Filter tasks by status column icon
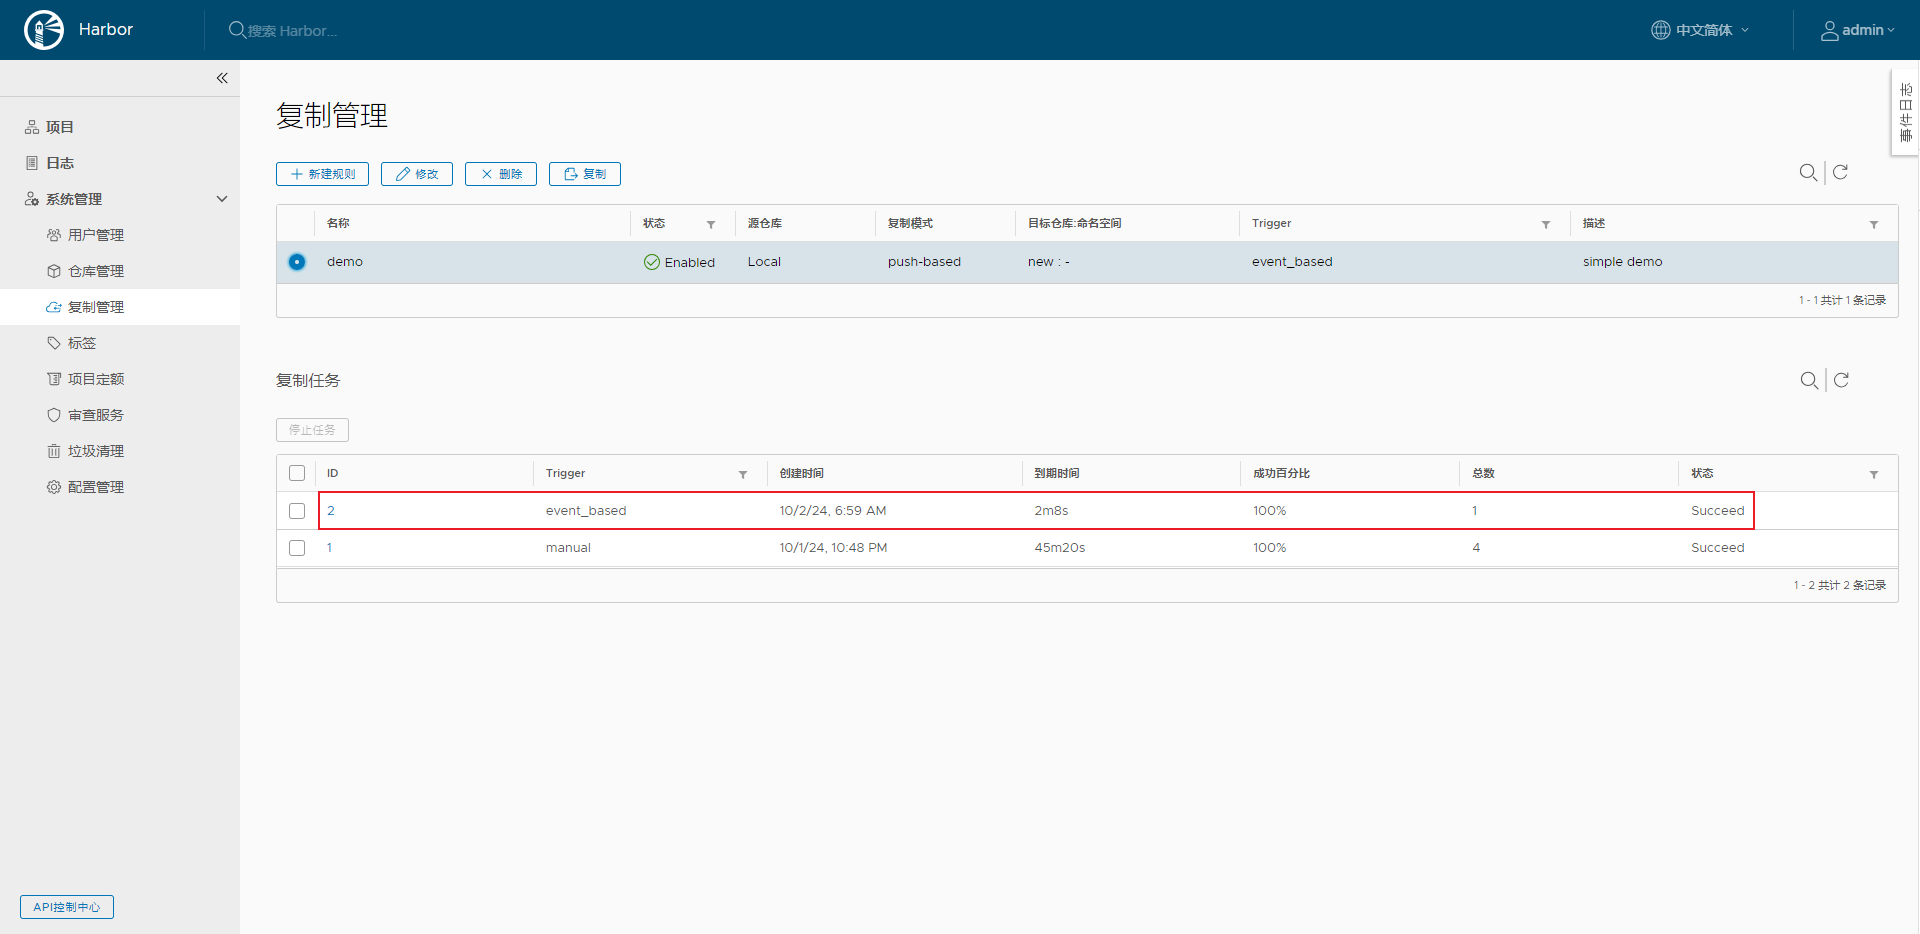Screen dimensions: 1920x934 (x=1874, y=474)
